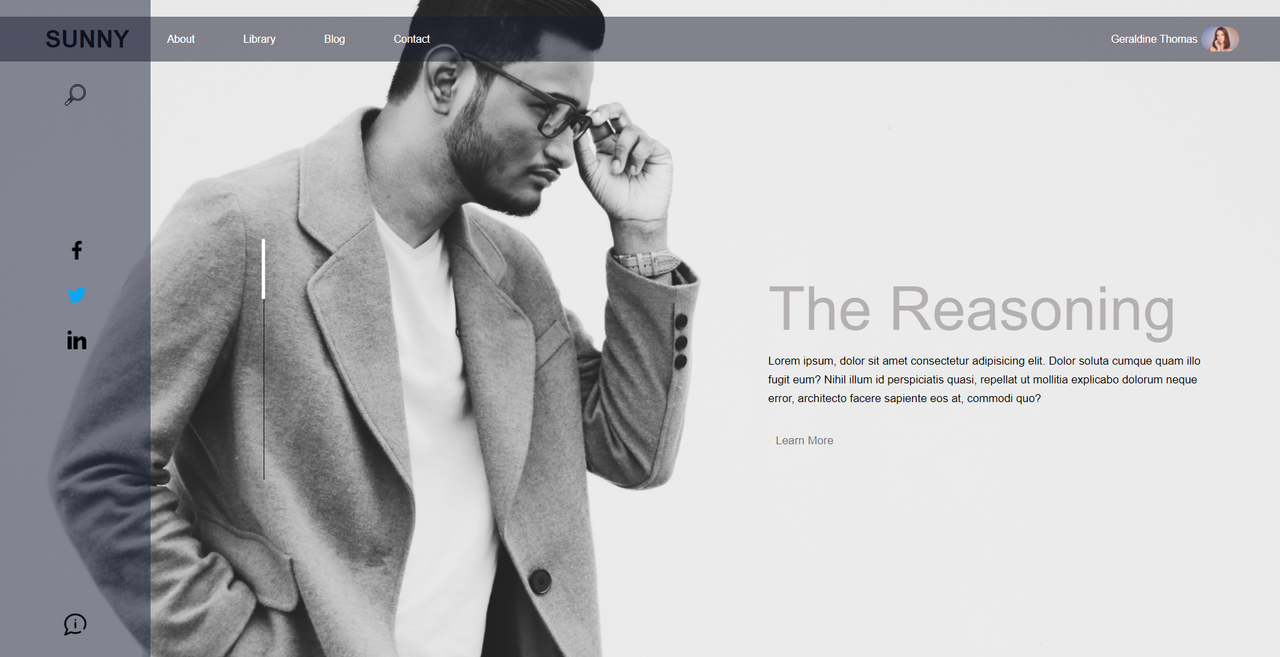Select the Contact nav link
1280x657 pixels.
tap(411, 39)
